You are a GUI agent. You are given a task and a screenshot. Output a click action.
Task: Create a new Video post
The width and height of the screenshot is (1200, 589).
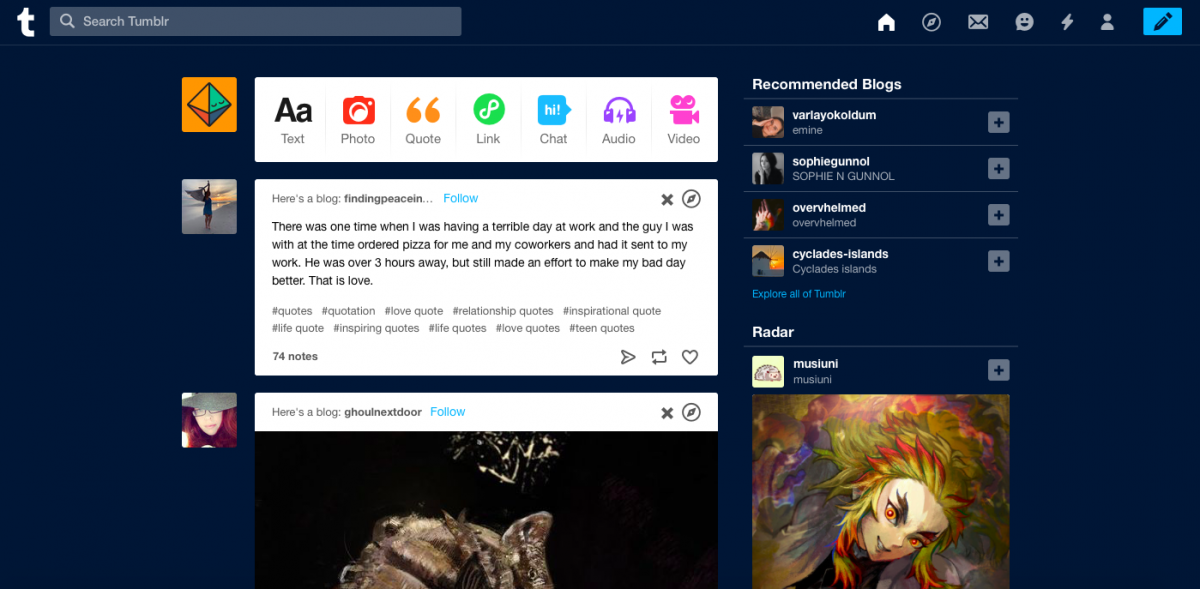683,119
